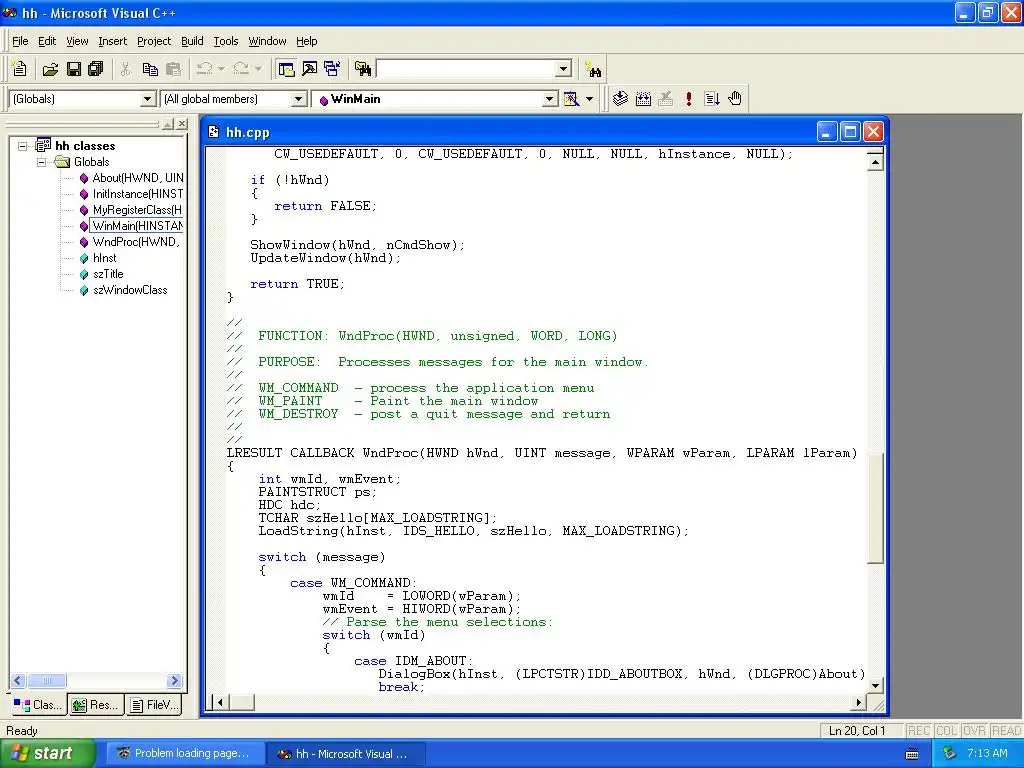Collapse the hh classes tree node
This screenshot has height=768, width=1024.
pyautogui.click(x=23, y=146)
